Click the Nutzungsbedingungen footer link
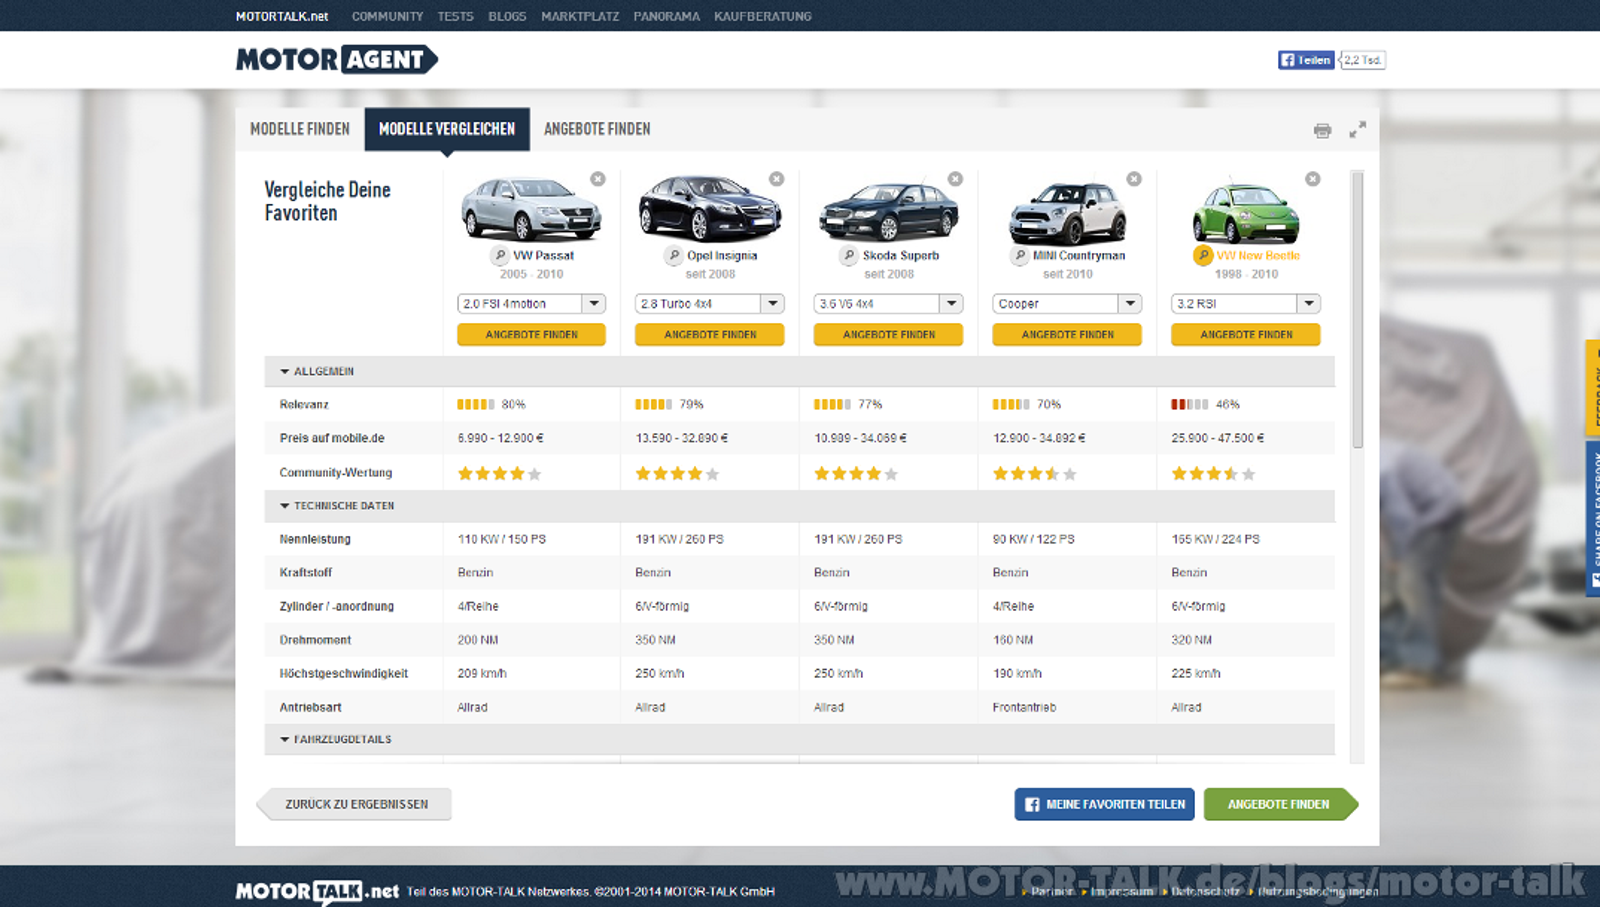The width and height of the screenshot is (1600, 907). (x=1318, y=891)
